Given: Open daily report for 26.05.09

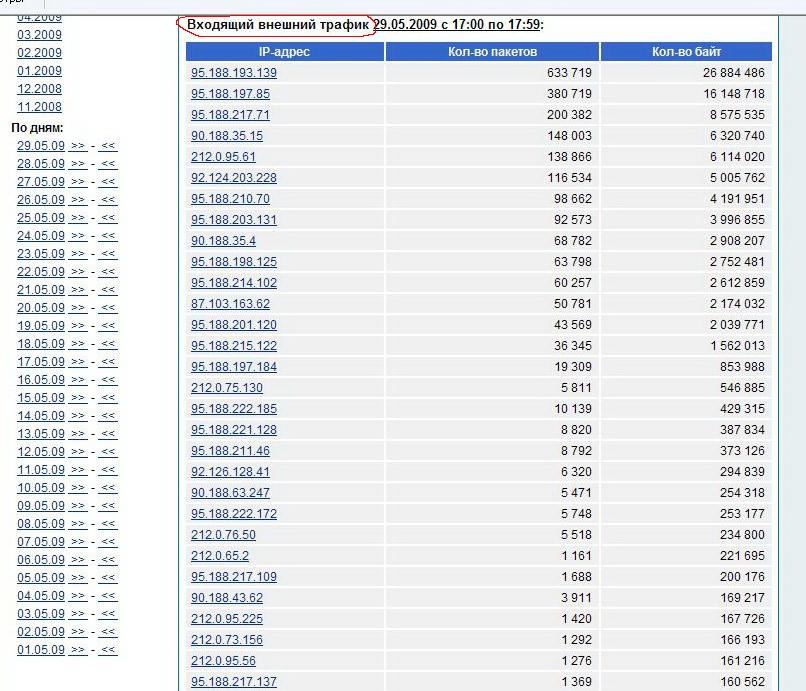Looking at the screenshot, I should (x=41, y=200).
